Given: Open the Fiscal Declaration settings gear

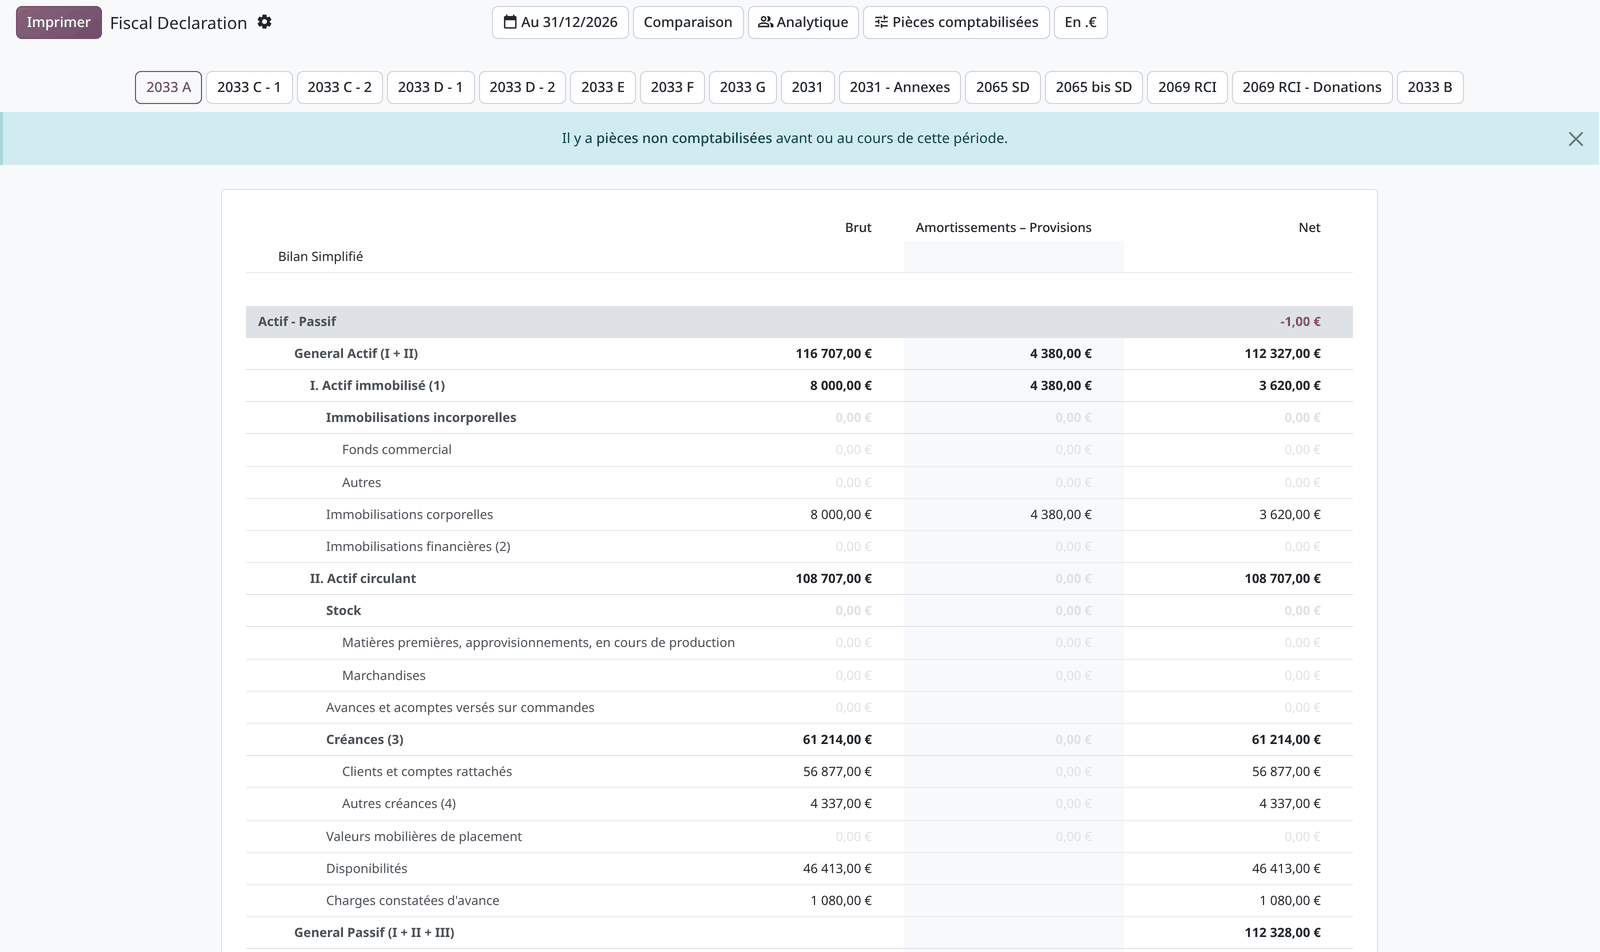Looking at the screenshot, I should [x=264, y=22].
